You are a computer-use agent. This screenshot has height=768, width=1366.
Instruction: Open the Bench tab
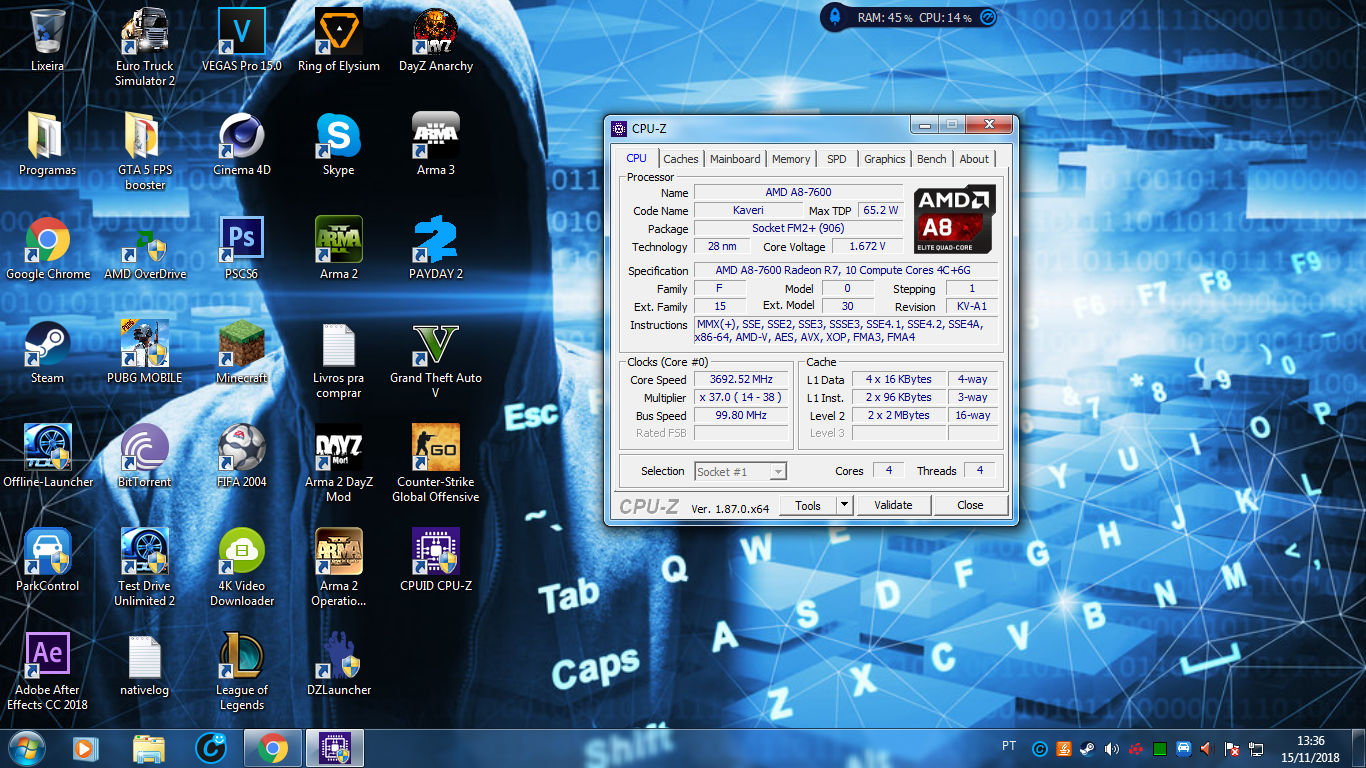(932, 159)
